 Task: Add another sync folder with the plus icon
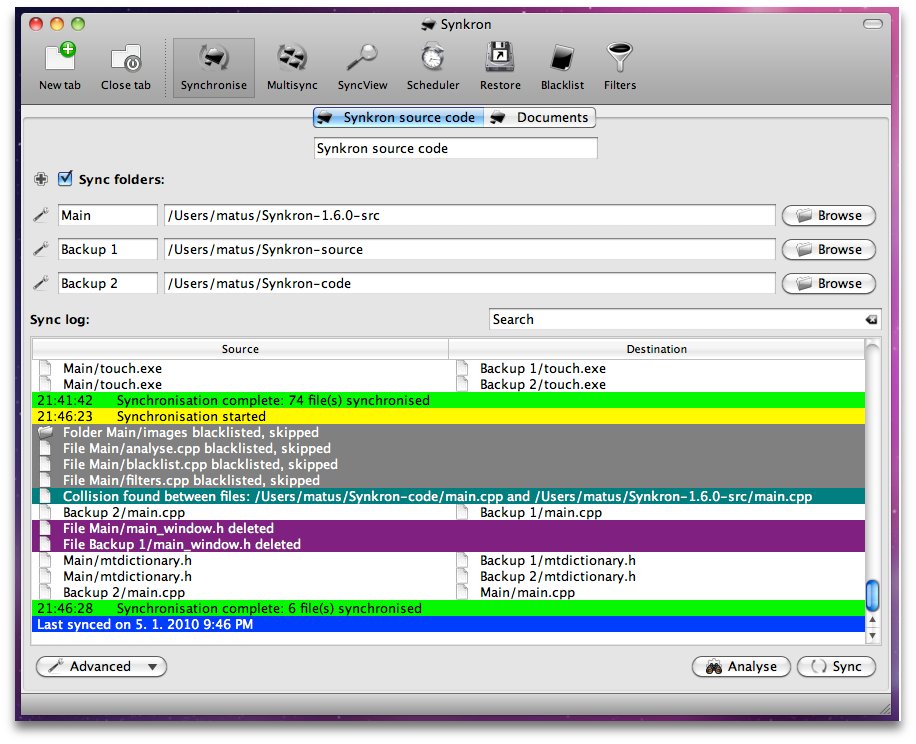tap(40, 178)
